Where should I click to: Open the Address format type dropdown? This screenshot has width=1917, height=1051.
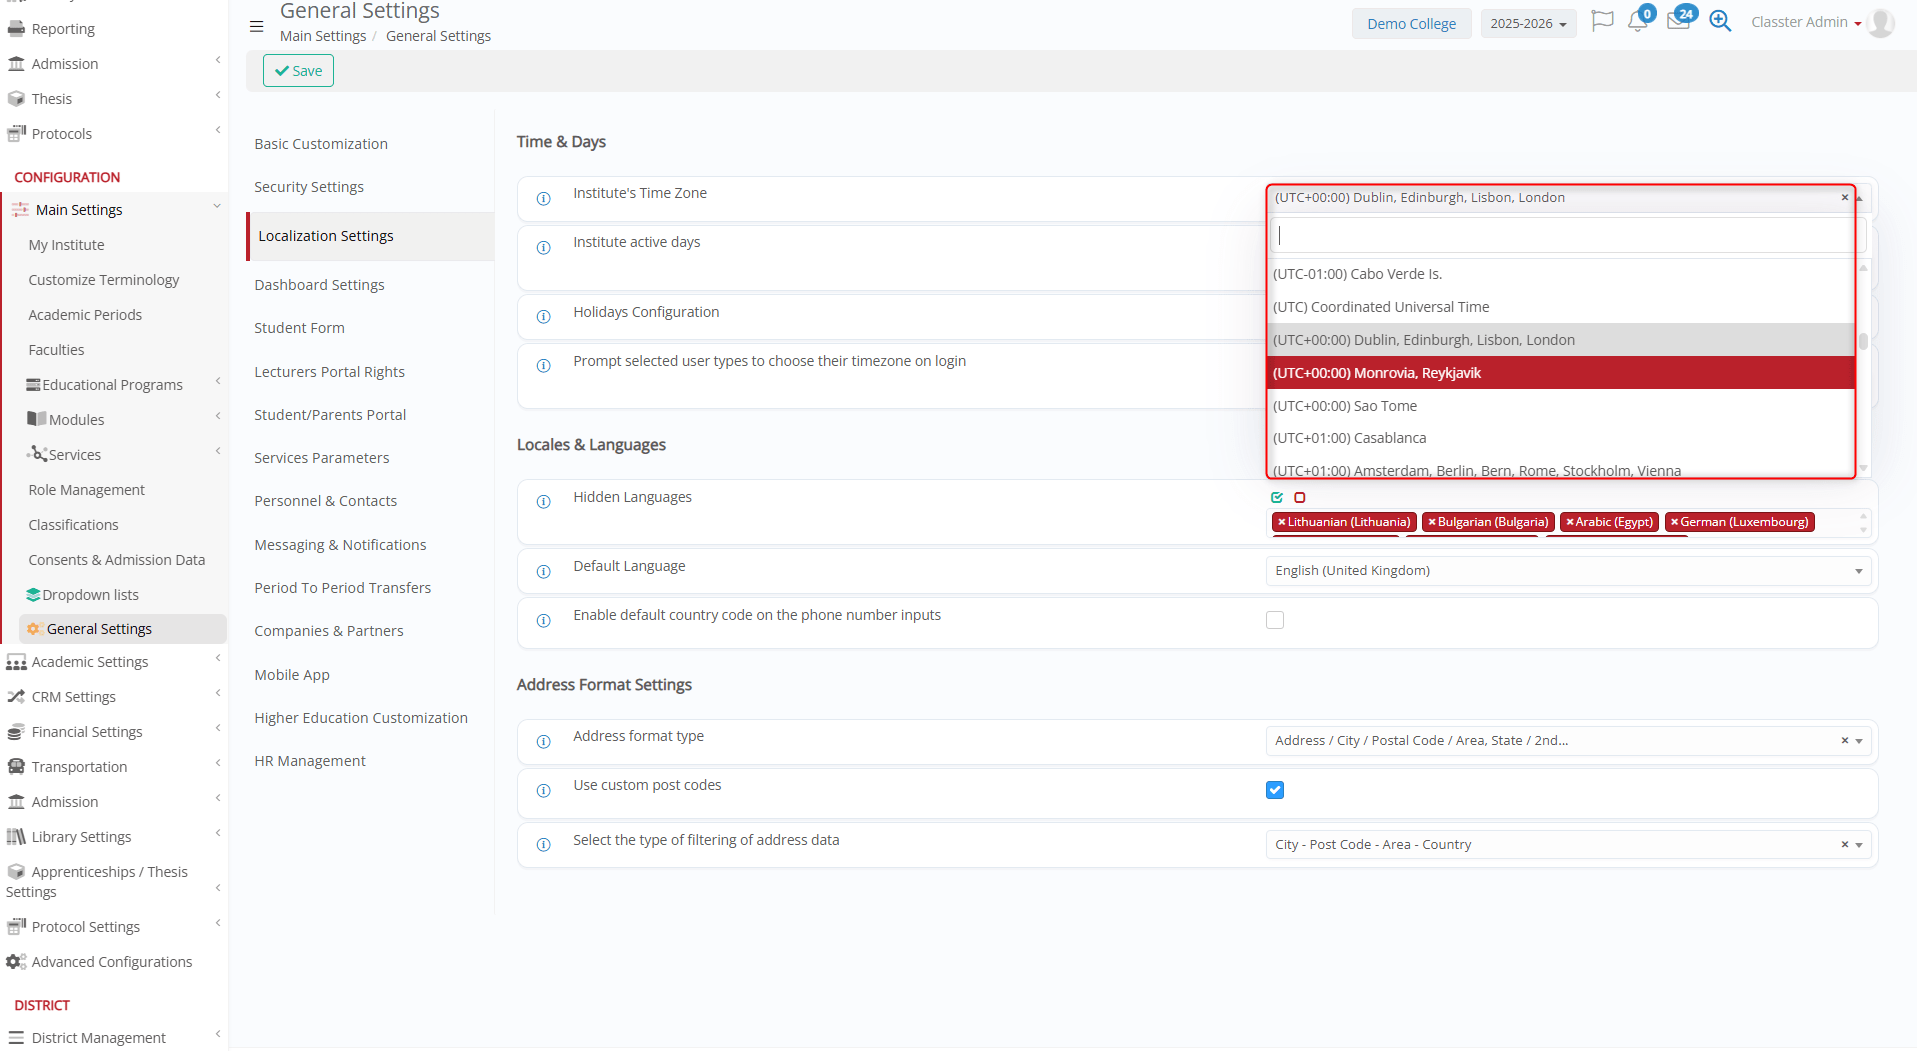pyautogui.click(x=1567, y=741)
